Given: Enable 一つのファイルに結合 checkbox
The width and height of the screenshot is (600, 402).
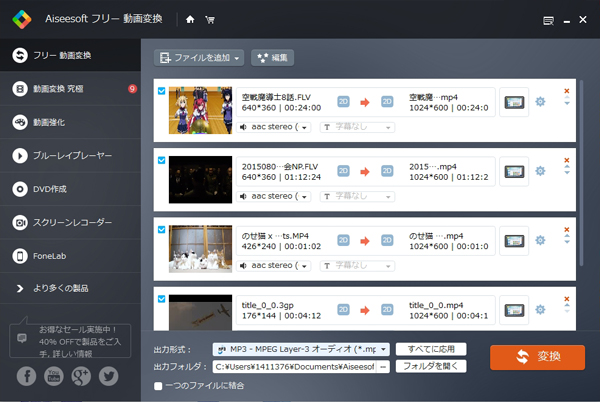Looking at the screenshot, I should pos(158,386).
